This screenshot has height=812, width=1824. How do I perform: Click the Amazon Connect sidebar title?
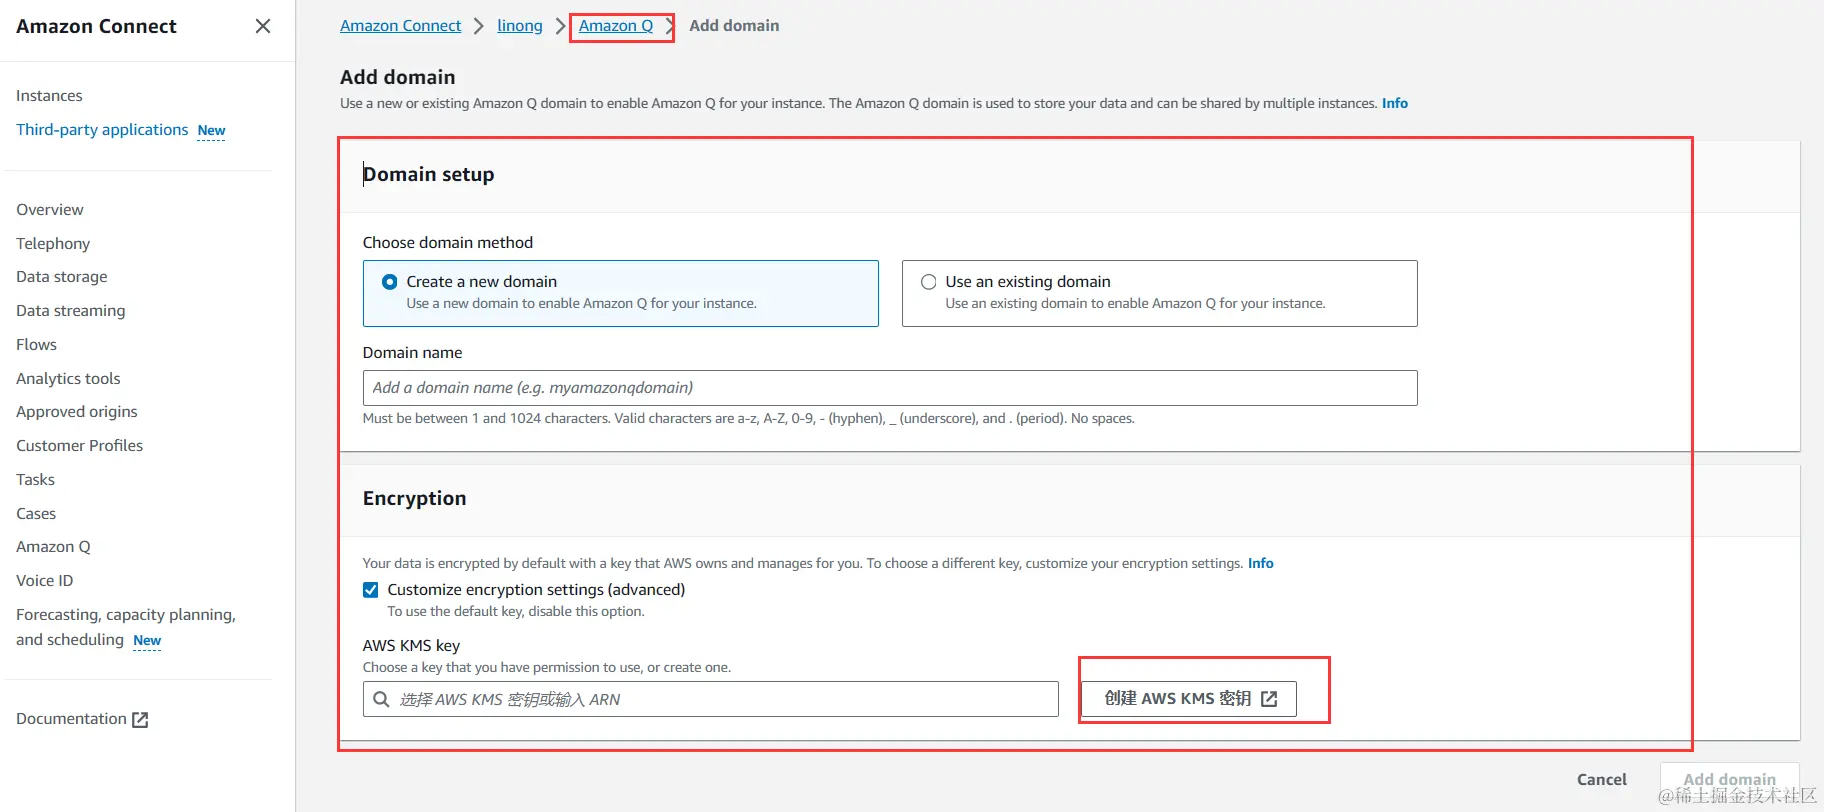pyautogui.click(x=96, y=26)
